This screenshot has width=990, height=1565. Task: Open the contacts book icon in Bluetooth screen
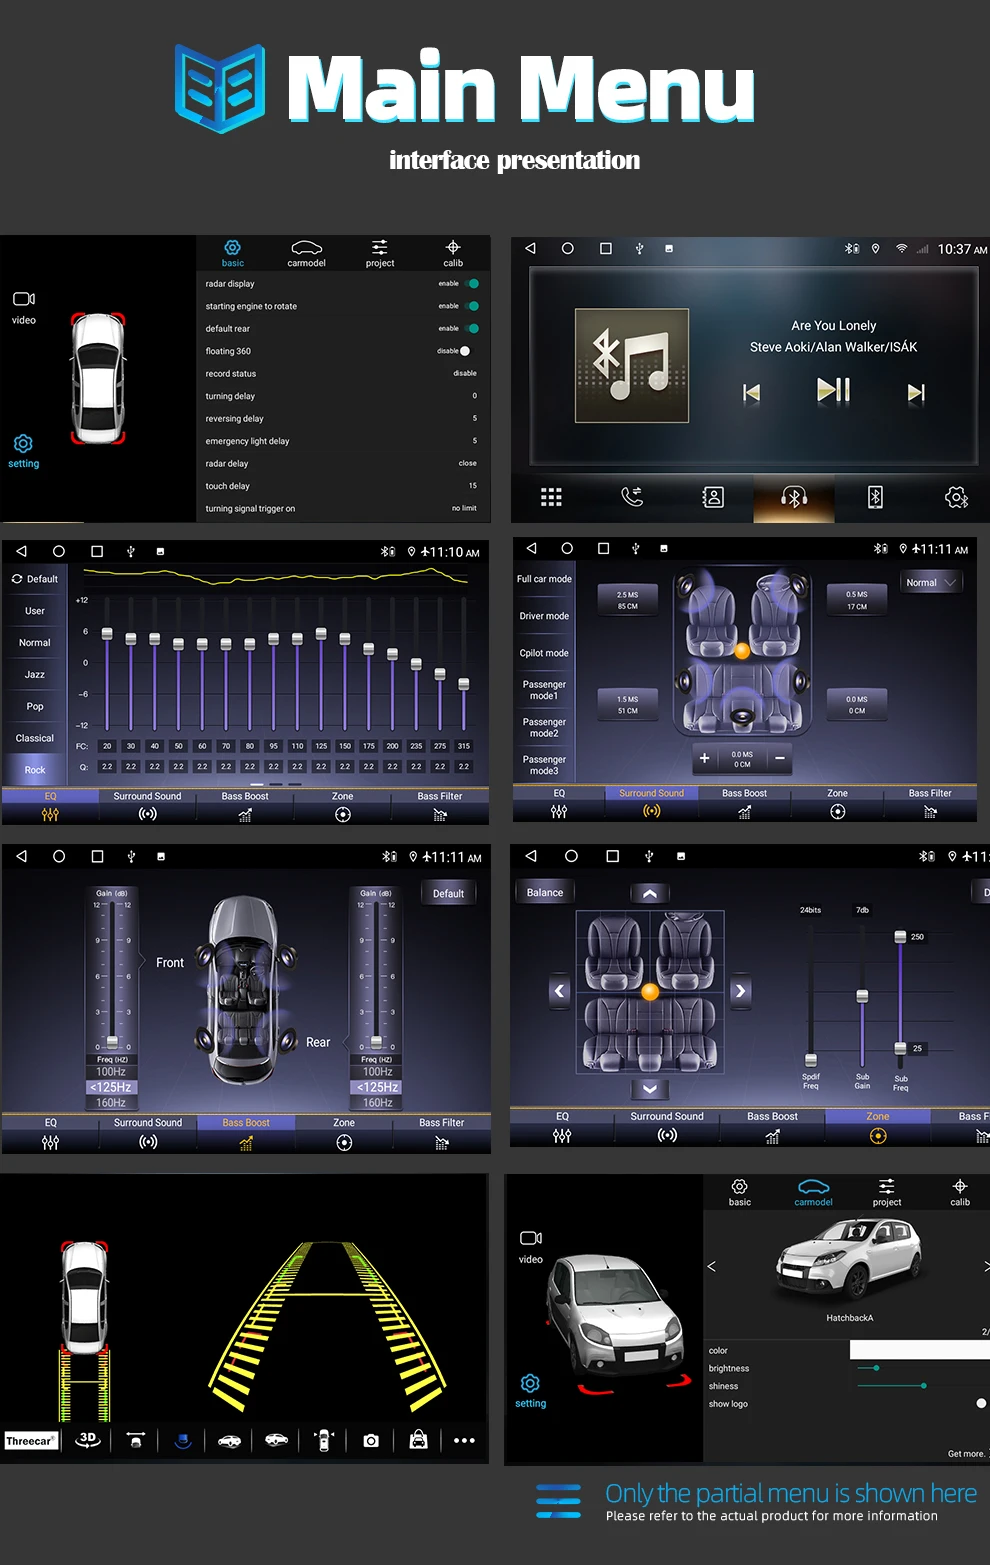click(x=713, y=497)
